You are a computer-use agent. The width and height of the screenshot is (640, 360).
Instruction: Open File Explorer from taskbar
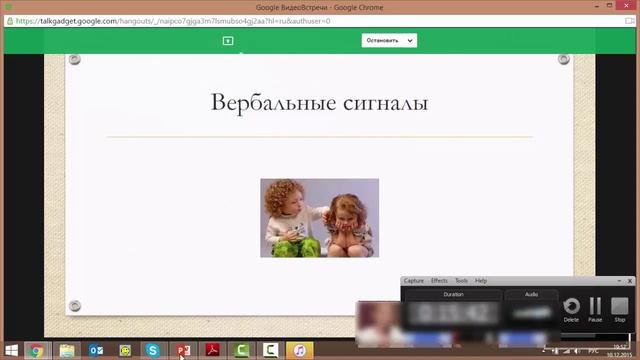[x=67, y=351]
